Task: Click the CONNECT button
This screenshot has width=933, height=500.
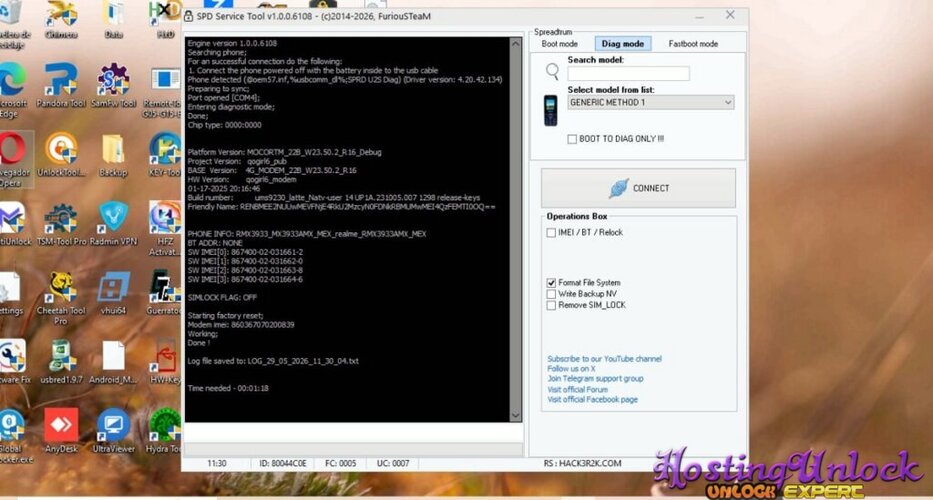Action: pos(638,188)
